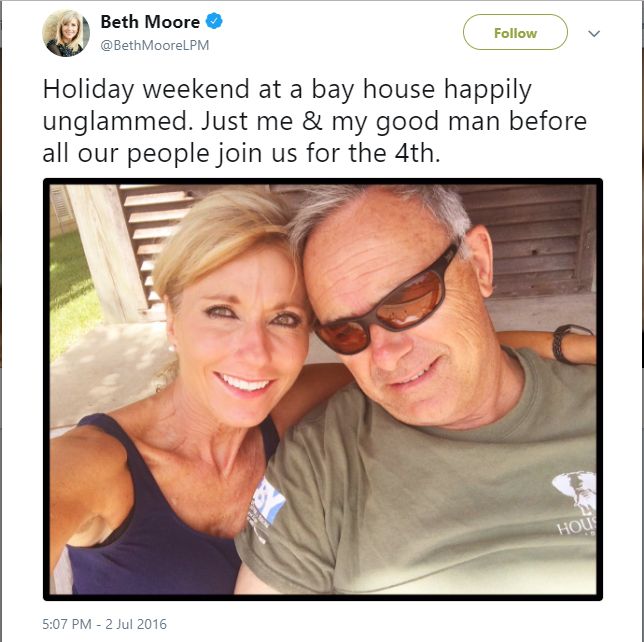The width and height of the screenshot is (644, 642).
Task: Click the elephant logo on green shirt
Action: click(575, 490)
